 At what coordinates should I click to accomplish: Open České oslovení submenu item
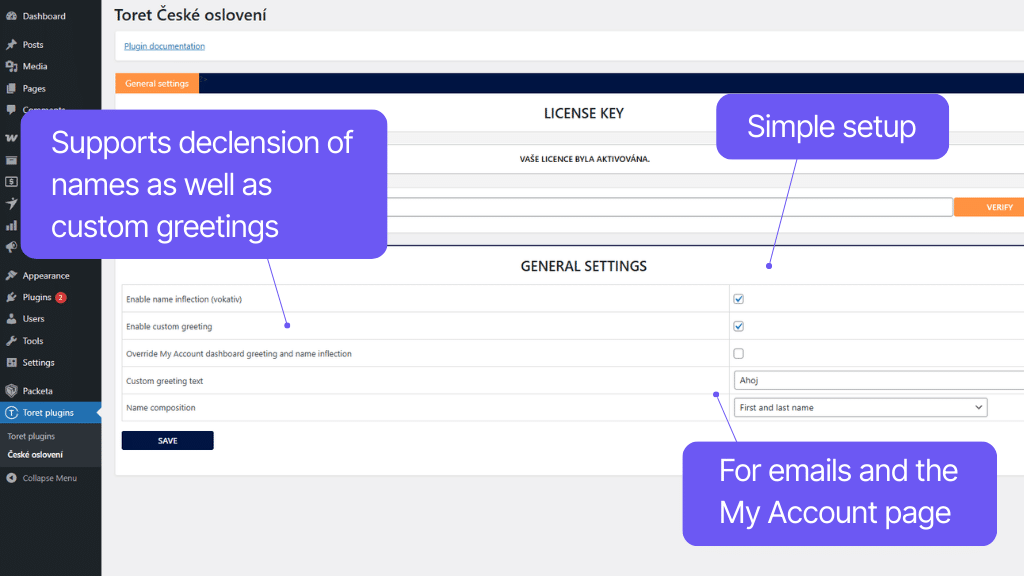pyautogui.click(x=35, y=455)
